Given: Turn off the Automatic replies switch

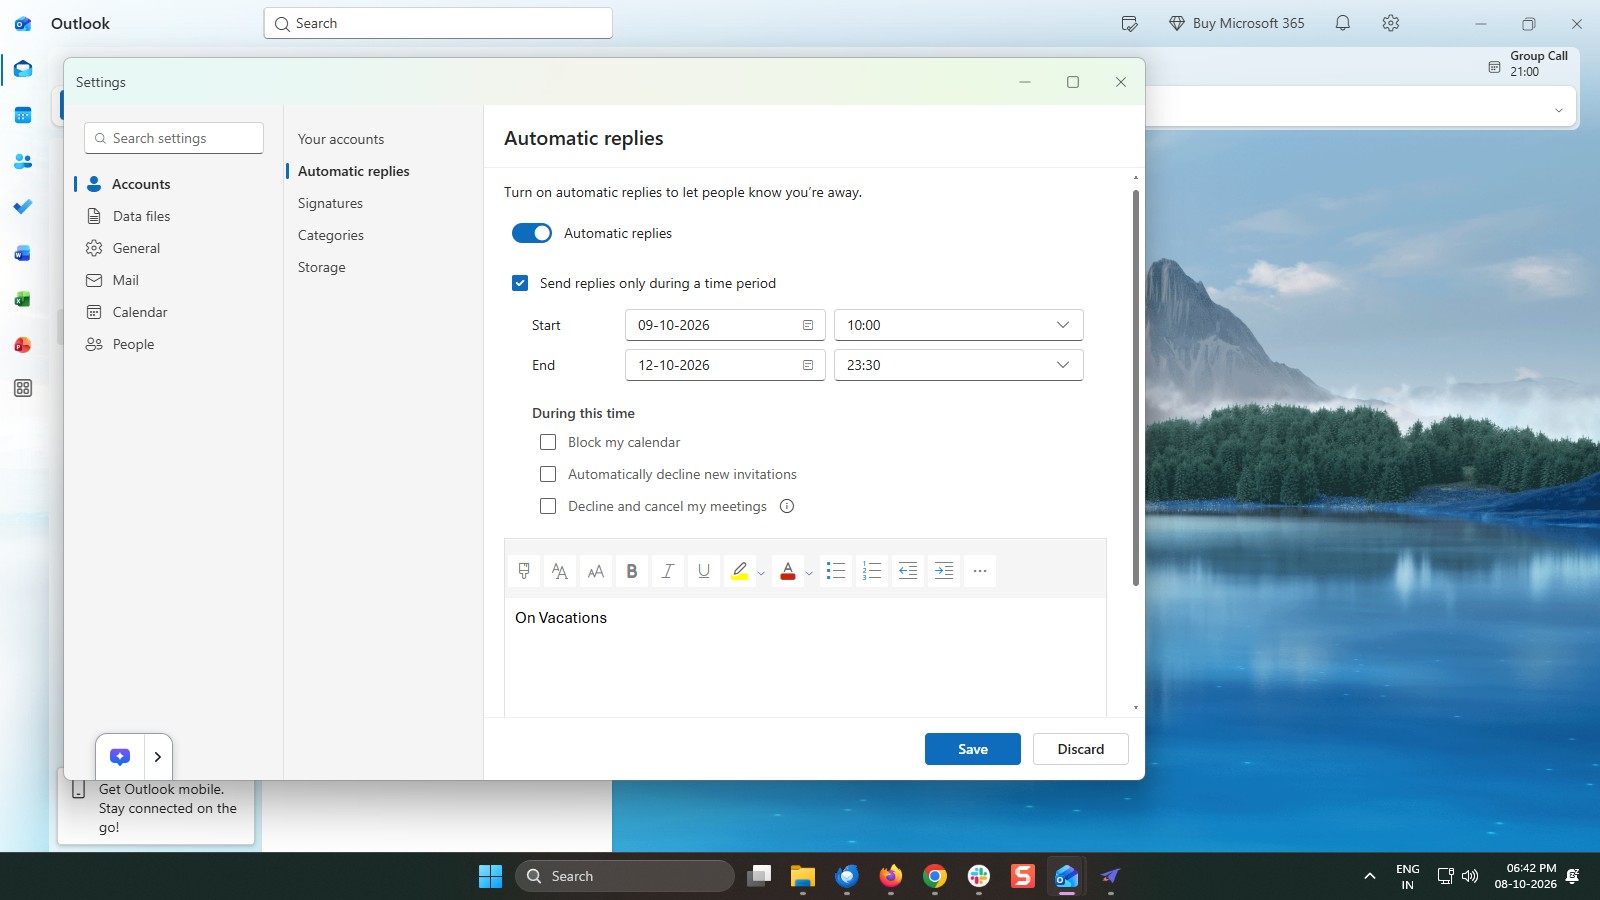Looking at the screenshot, I should coord(532,233).
